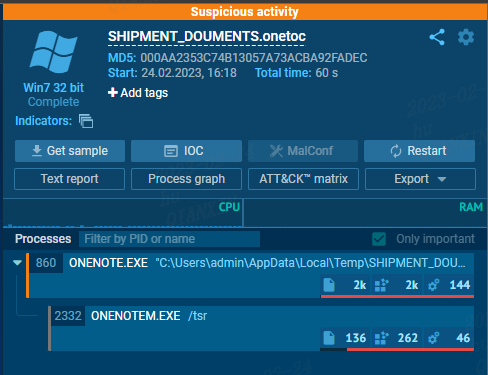This screenshot has width=488, height=375.
Task: Focus the Filter by PID or name field
Action: pos(169,239)
